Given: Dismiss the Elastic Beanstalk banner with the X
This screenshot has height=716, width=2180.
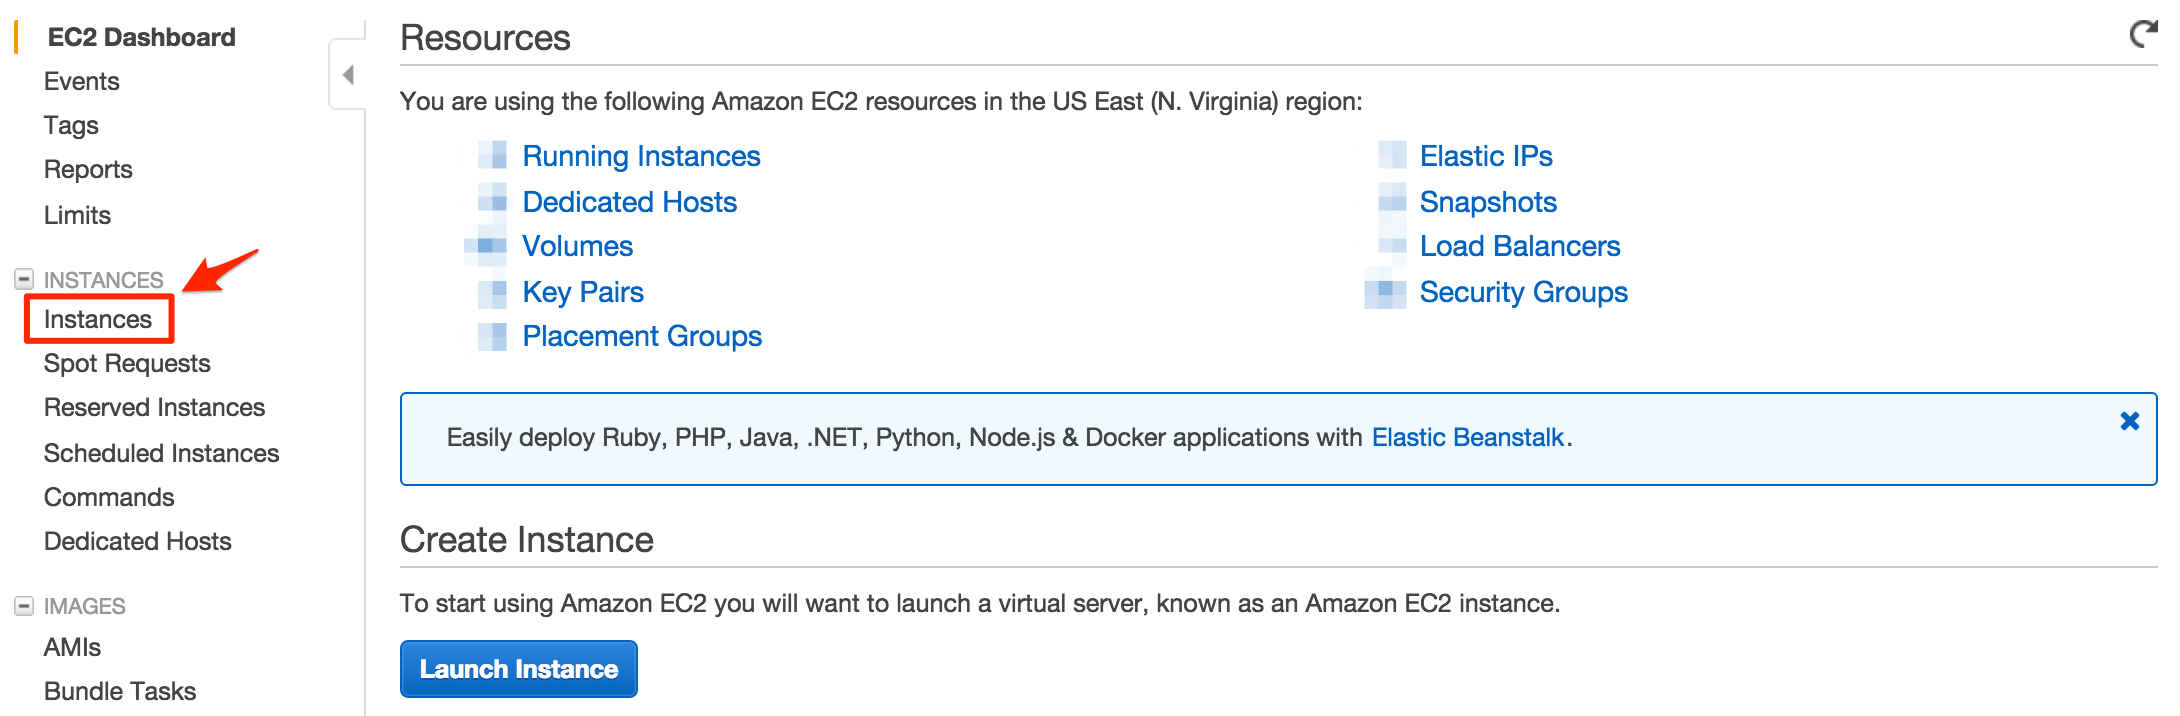Looking at the screenshot, I should pos(2129,421).
